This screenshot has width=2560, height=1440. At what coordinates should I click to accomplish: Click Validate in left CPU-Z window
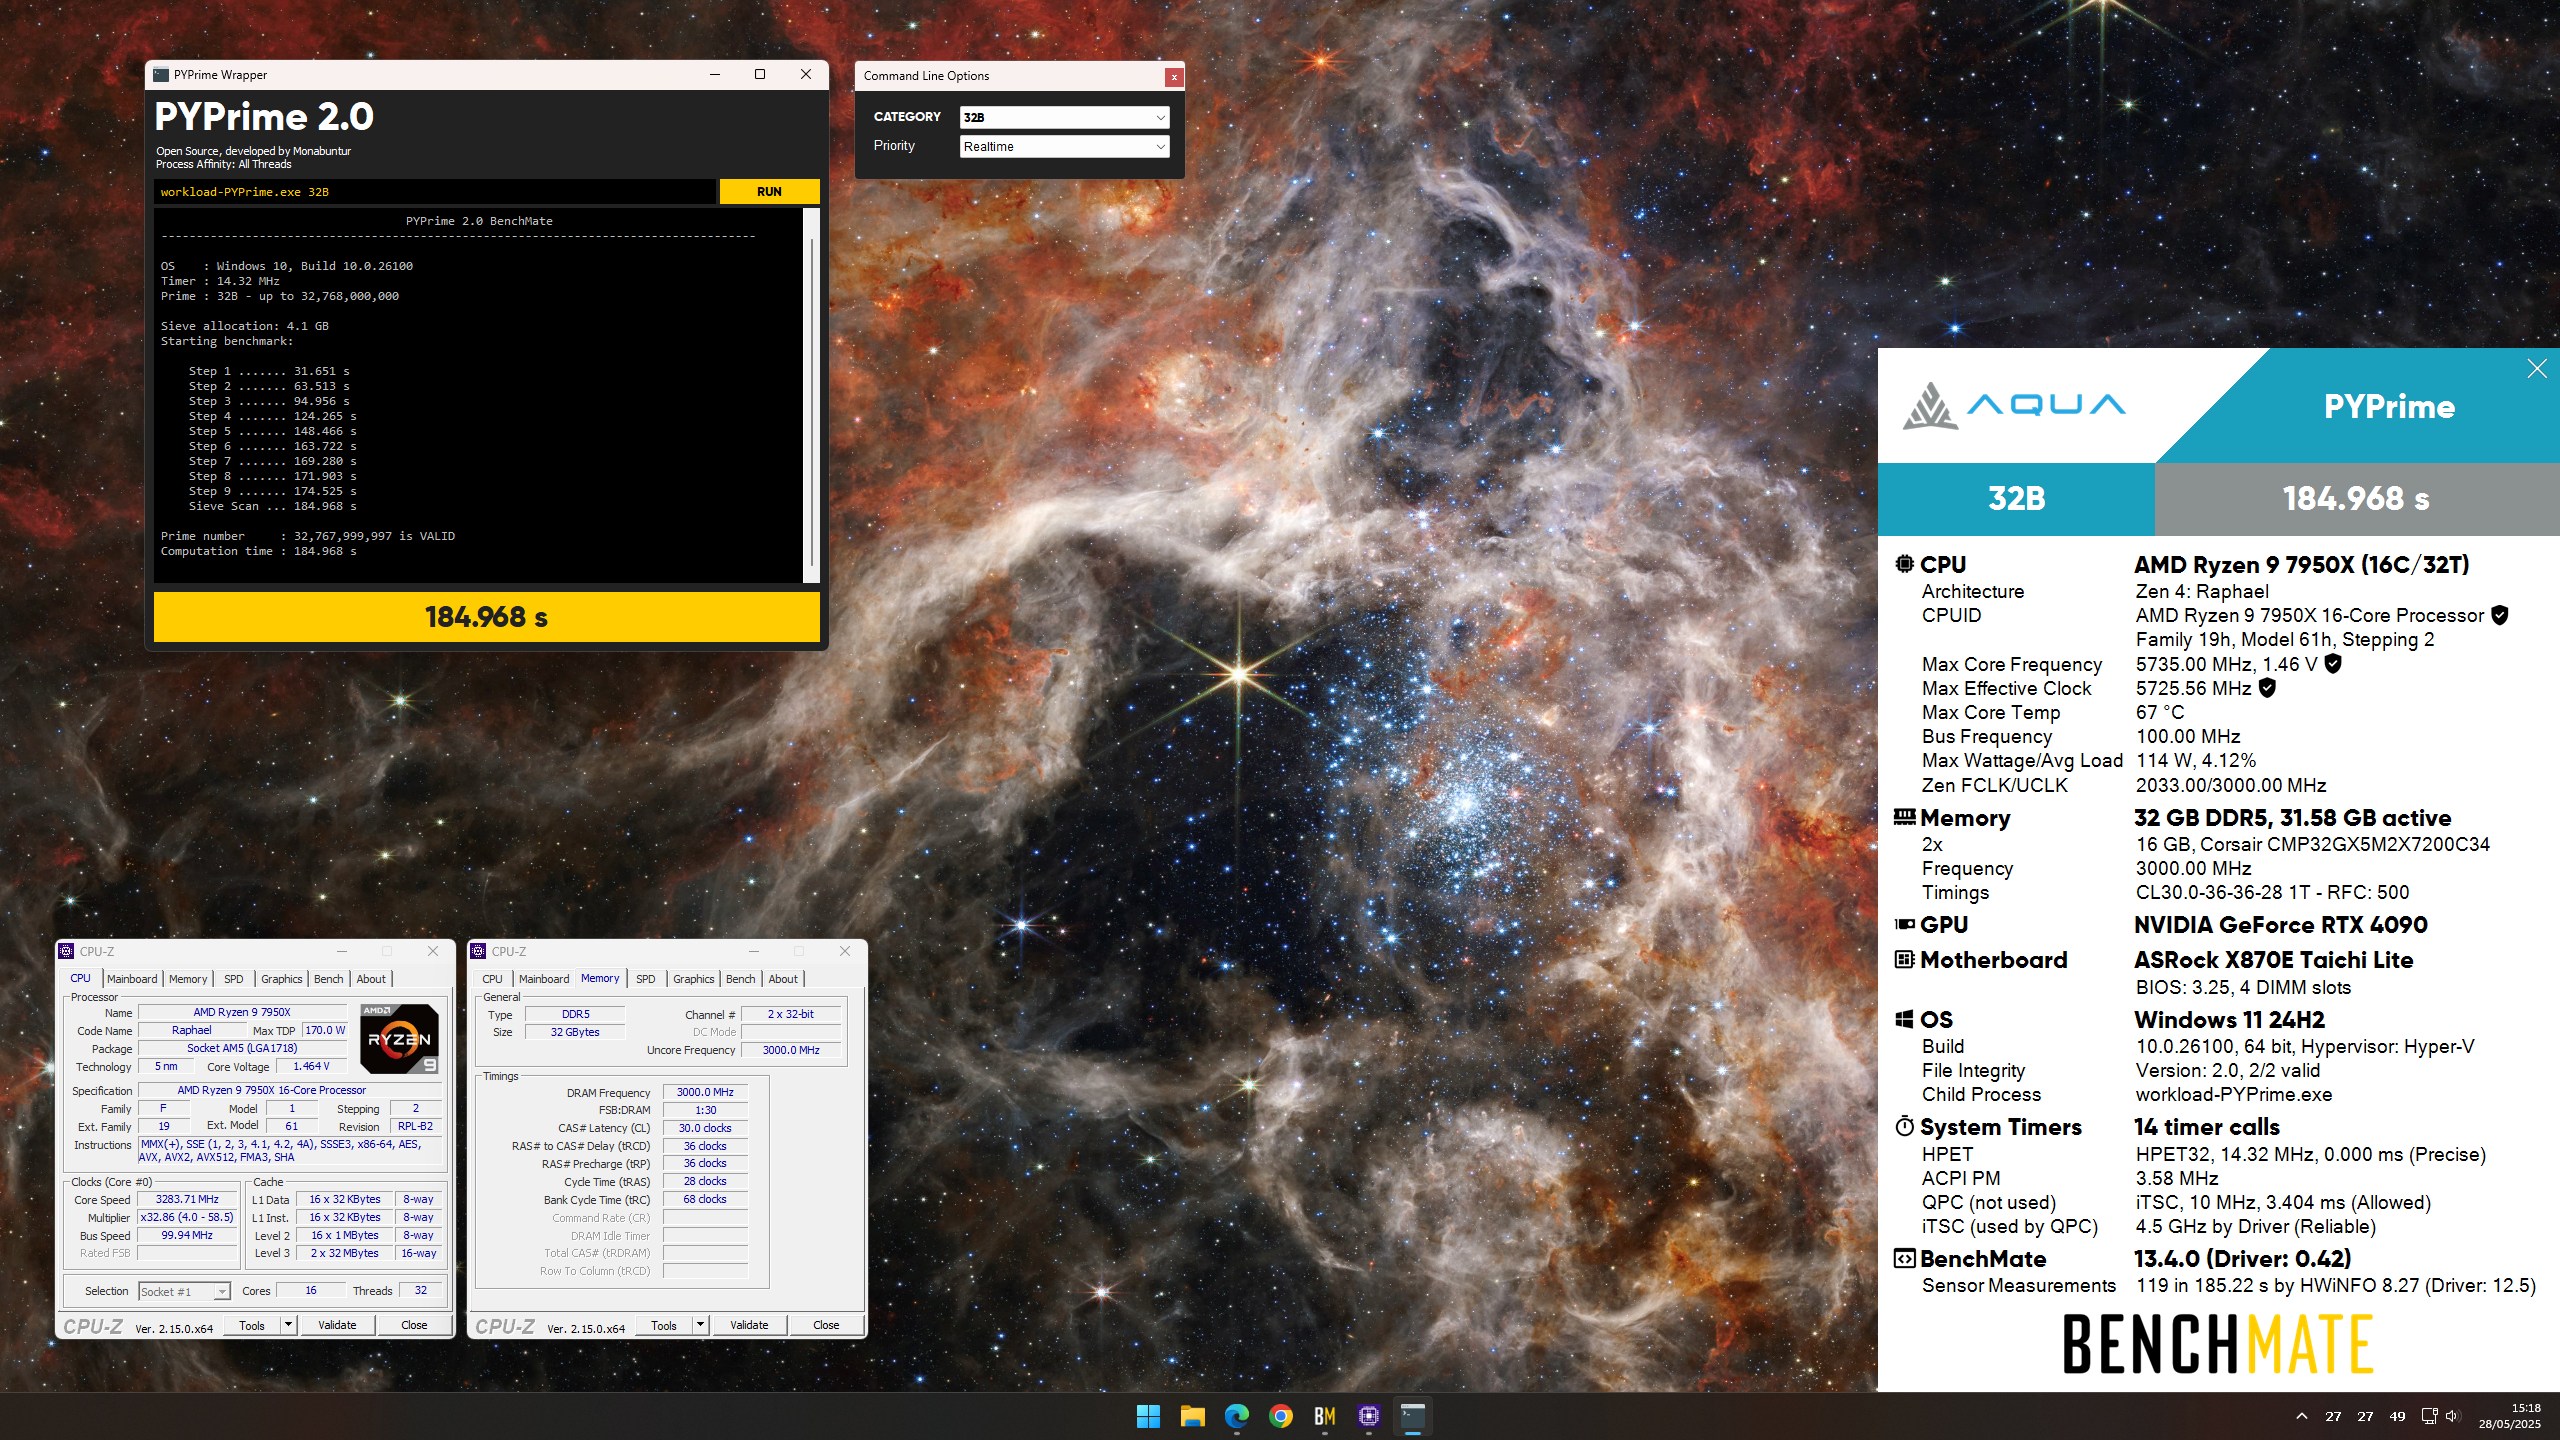[x=337, y=1325]
